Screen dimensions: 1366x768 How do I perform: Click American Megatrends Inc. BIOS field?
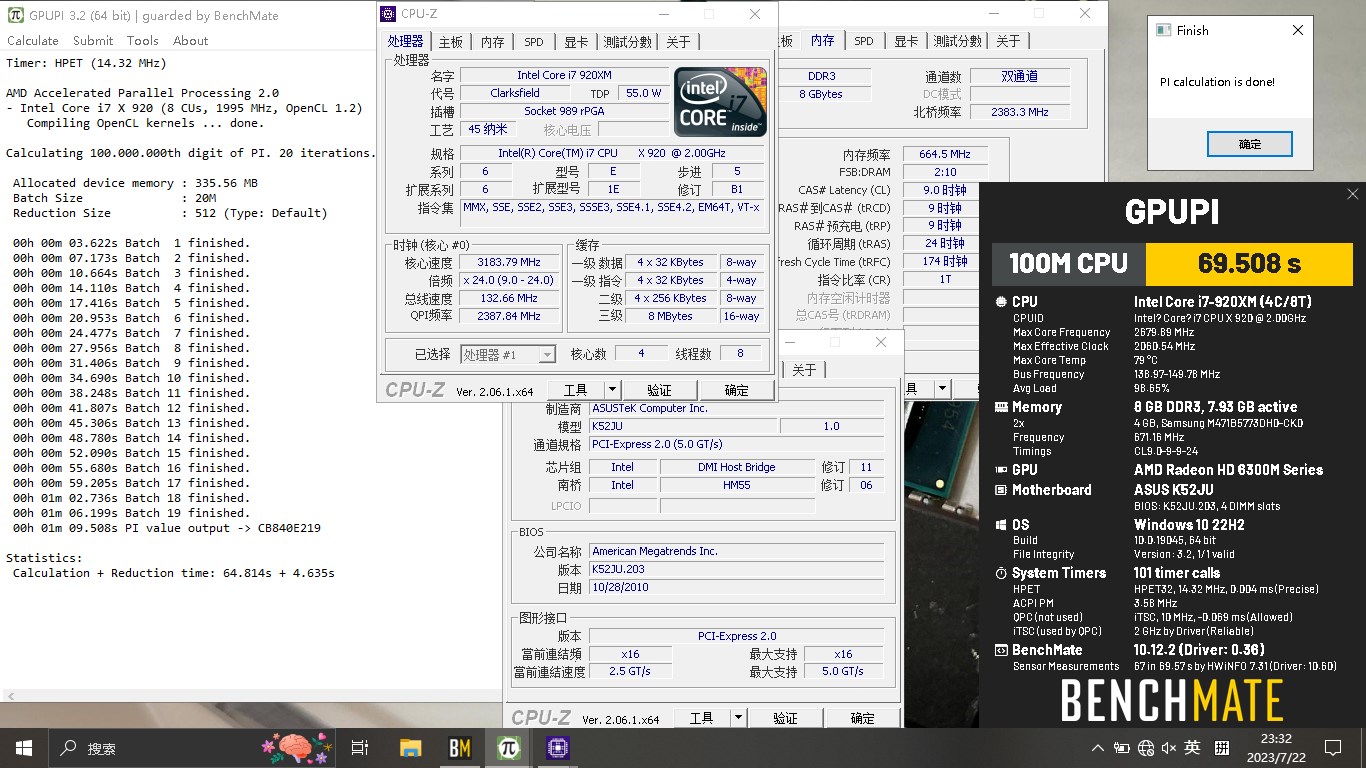pos(736,551)
